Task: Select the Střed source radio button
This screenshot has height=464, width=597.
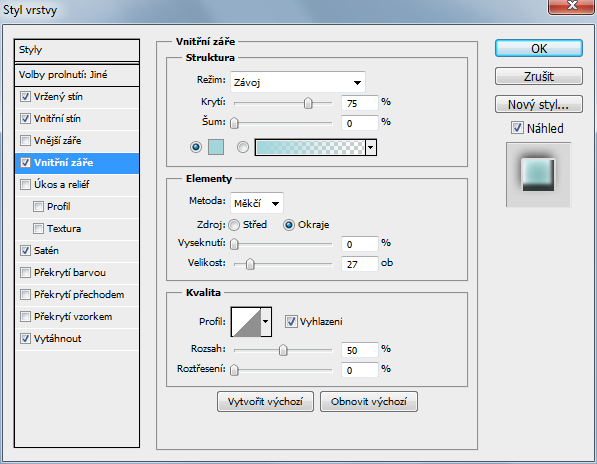Action: (x=234, y=225)
